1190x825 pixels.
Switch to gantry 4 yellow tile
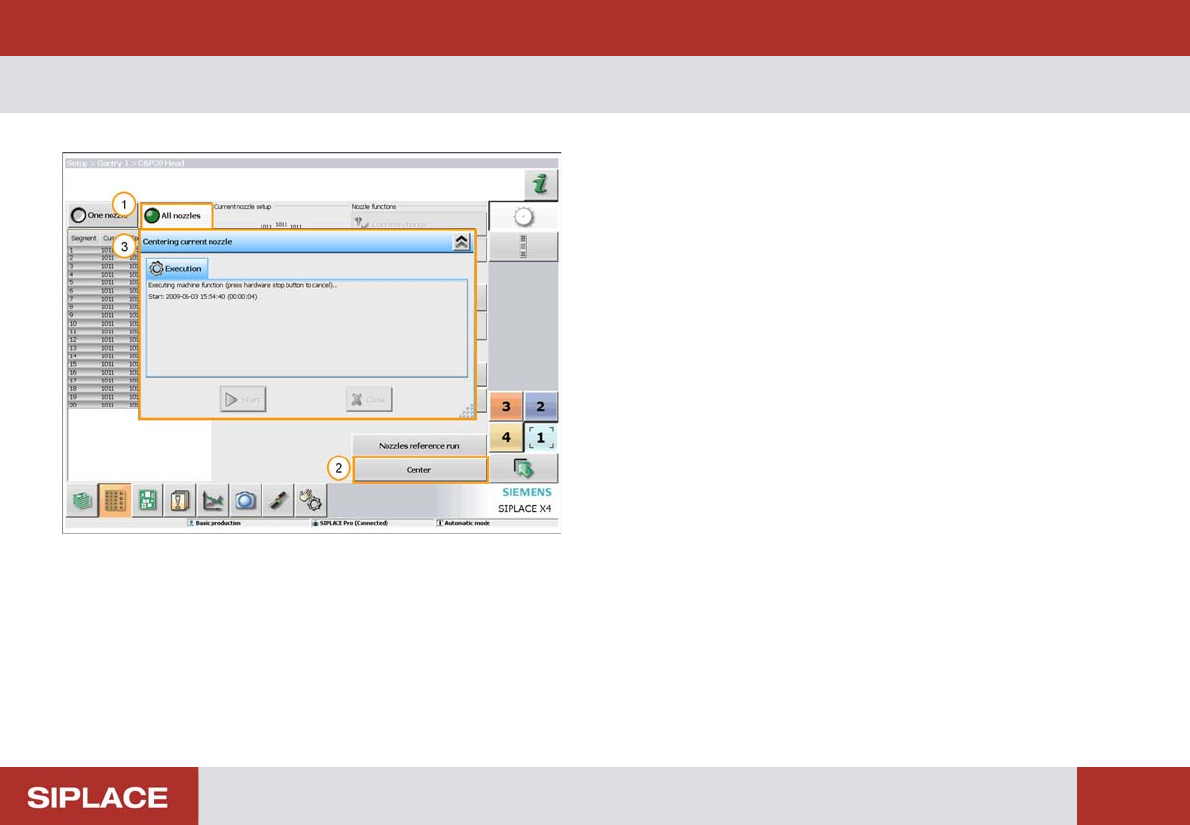click(x=506, y=438)
